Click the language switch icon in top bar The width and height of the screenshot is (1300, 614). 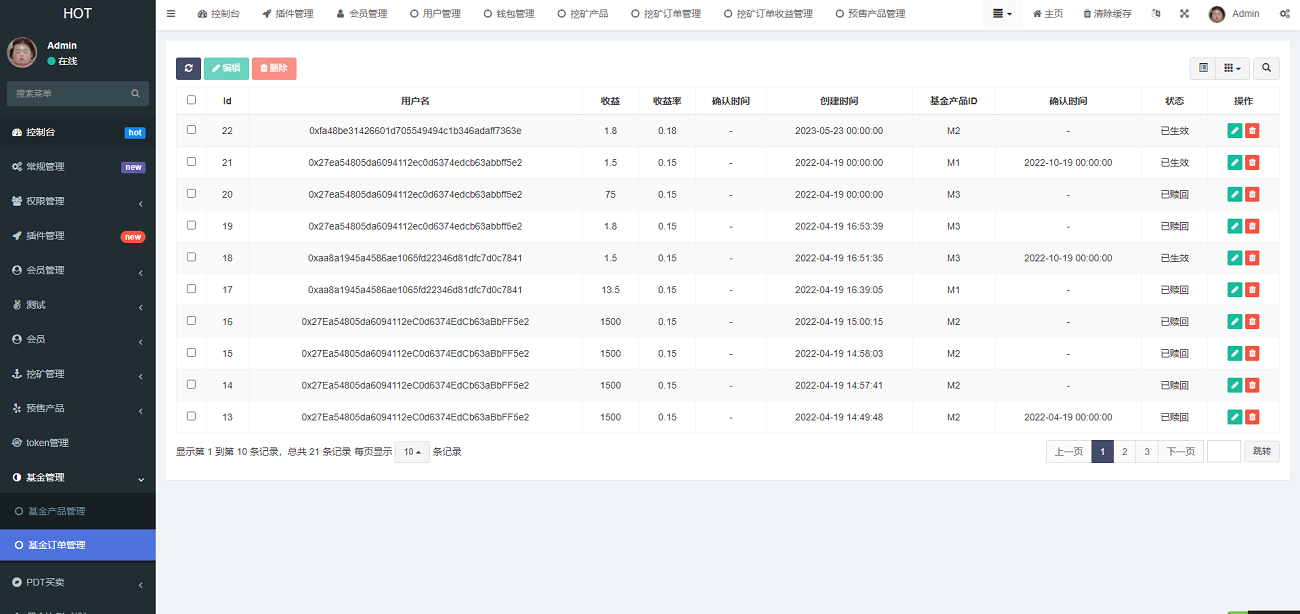(x=1157, y=14)
